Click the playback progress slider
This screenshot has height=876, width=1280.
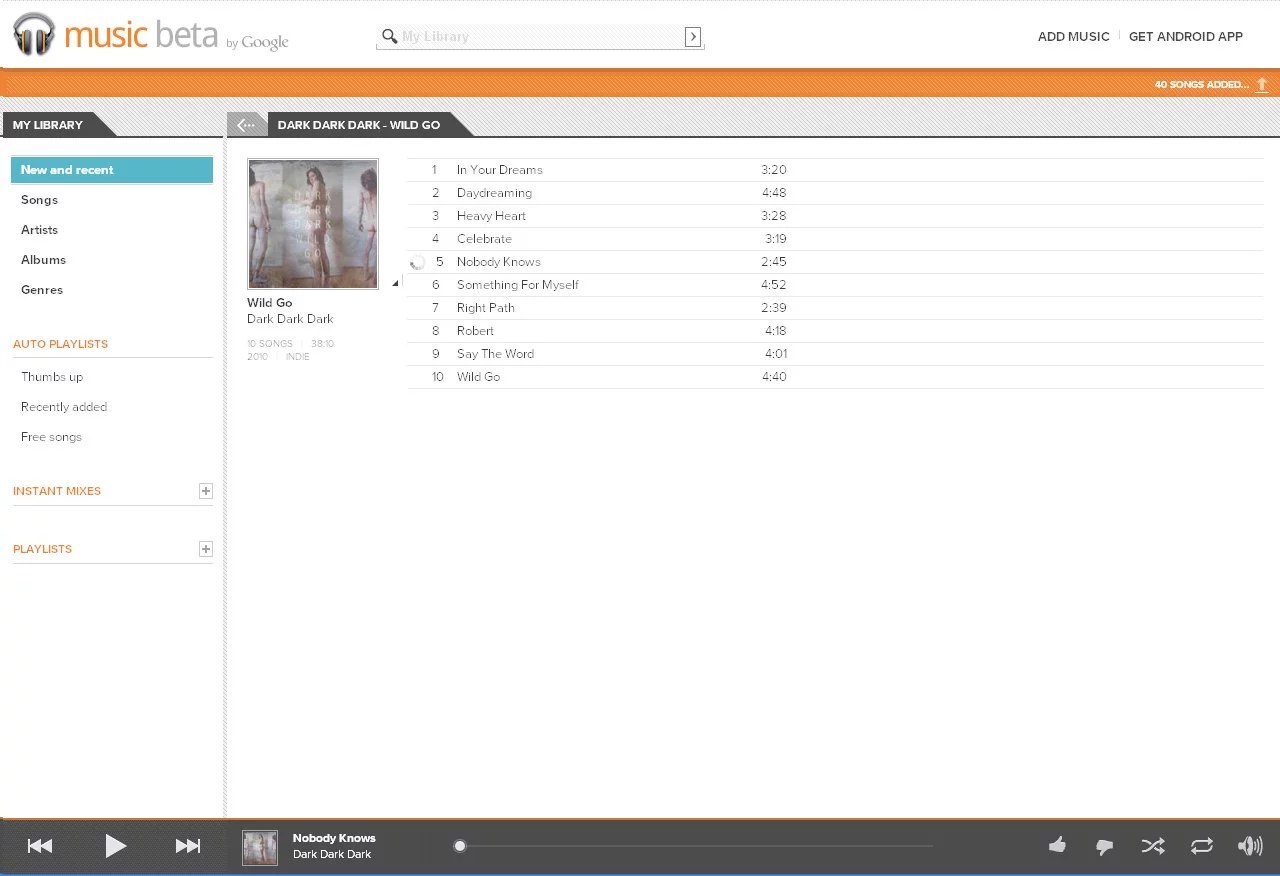point(695,846)
